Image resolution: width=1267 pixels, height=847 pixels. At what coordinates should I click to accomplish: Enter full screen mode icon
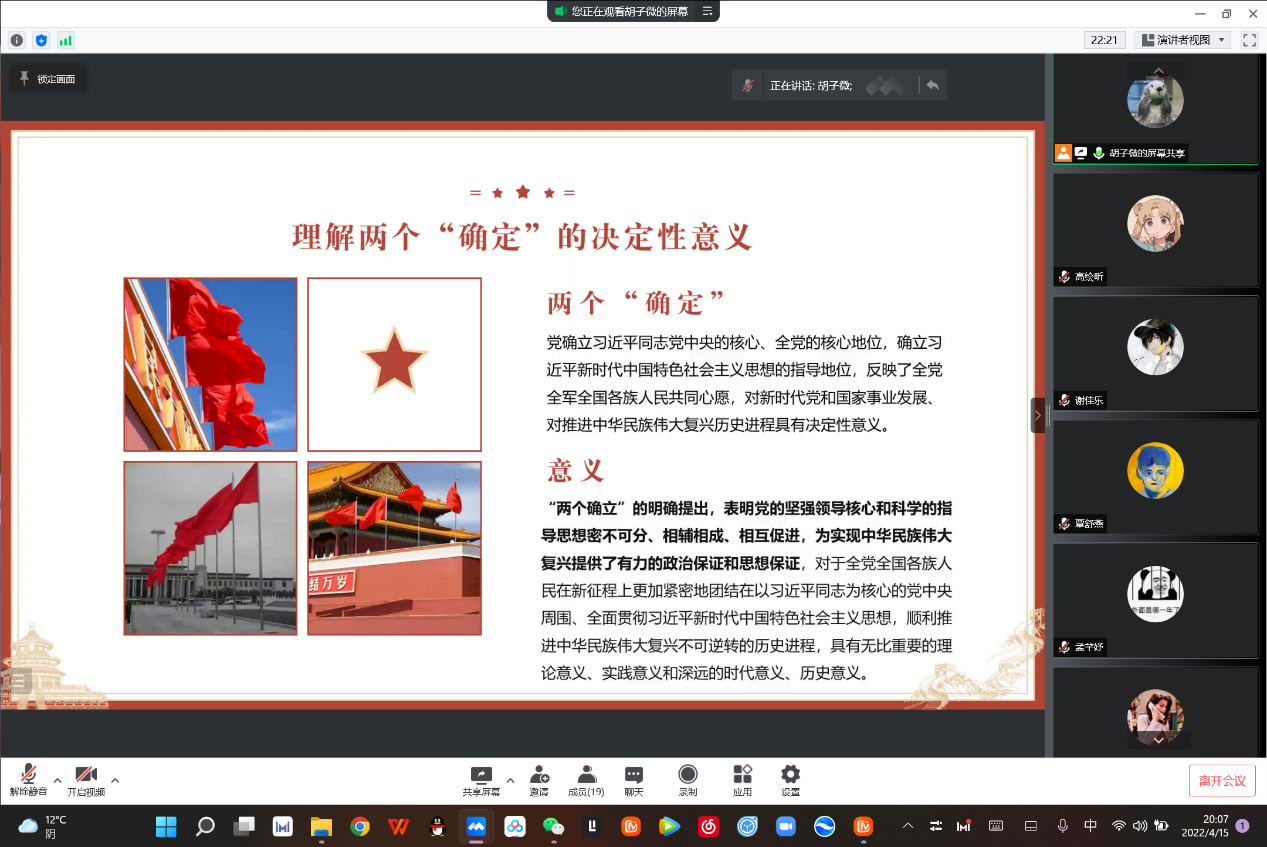click(x=1249, y=40)
